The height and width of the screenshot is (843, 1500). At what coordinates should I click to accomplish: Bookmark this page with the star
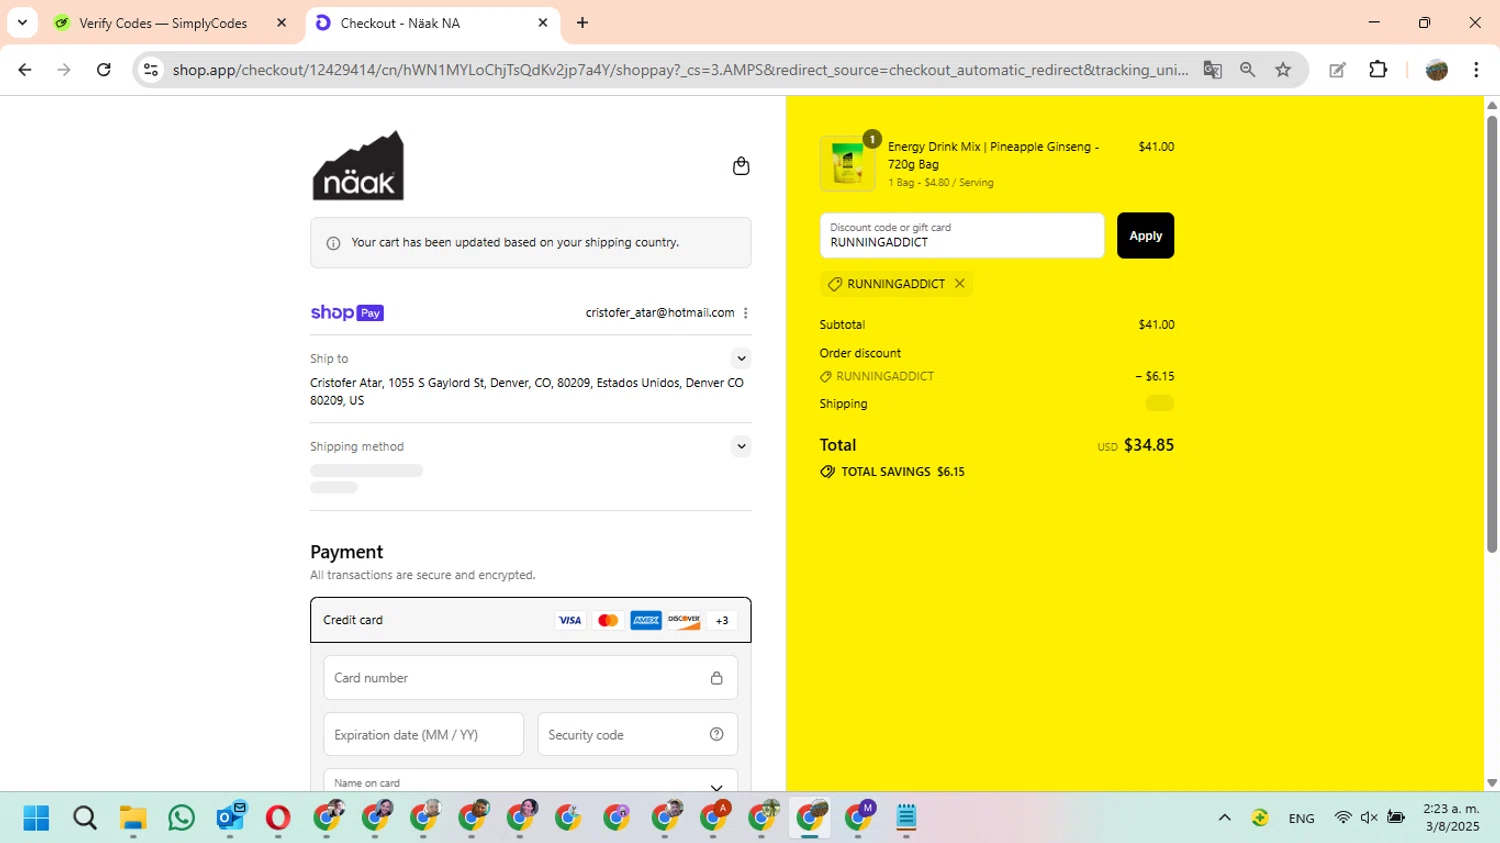tap(1283, 70)
